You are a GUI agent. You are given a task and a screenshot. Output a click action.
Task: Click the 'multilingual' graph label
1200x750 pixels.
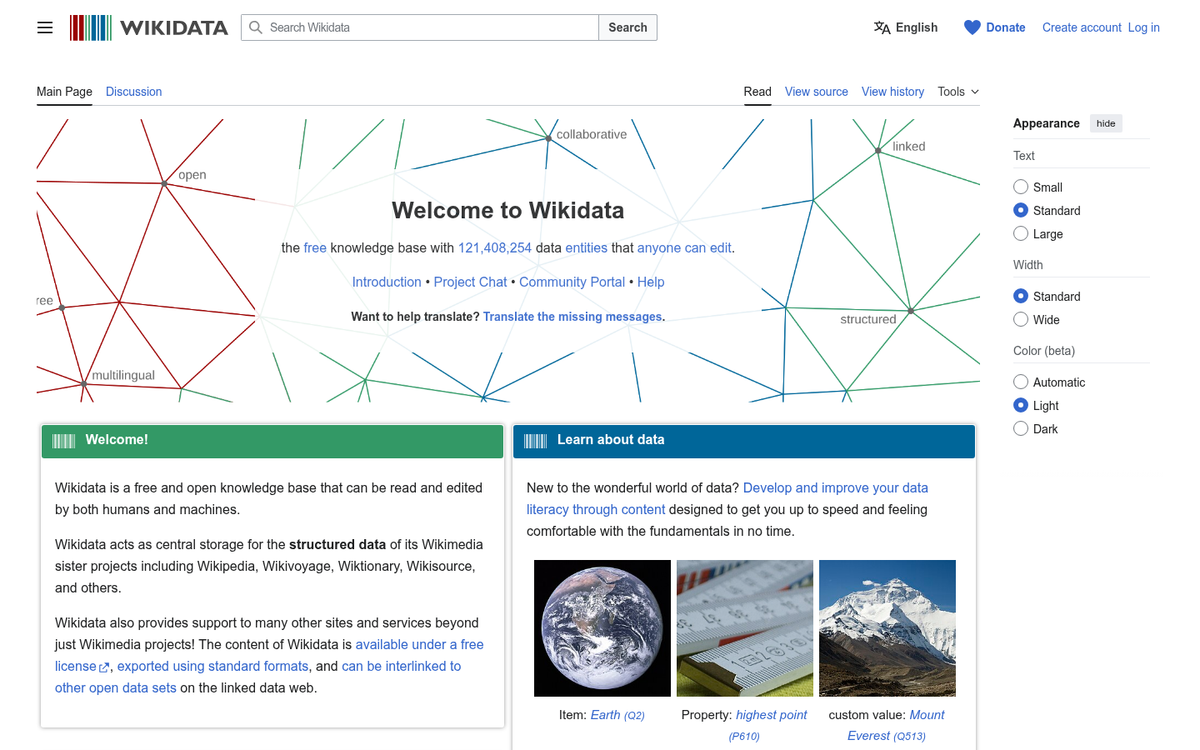123,375
